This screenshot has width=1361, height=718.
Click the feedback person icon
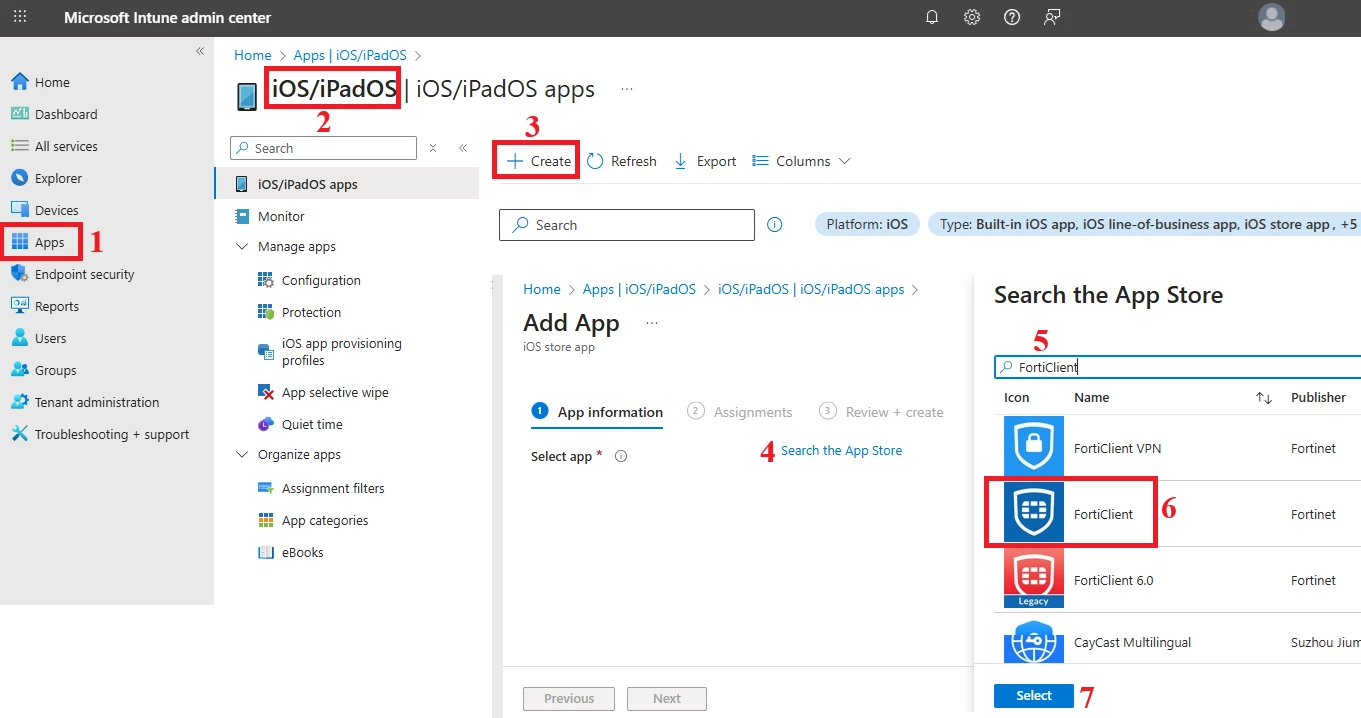coord(1052,17)
